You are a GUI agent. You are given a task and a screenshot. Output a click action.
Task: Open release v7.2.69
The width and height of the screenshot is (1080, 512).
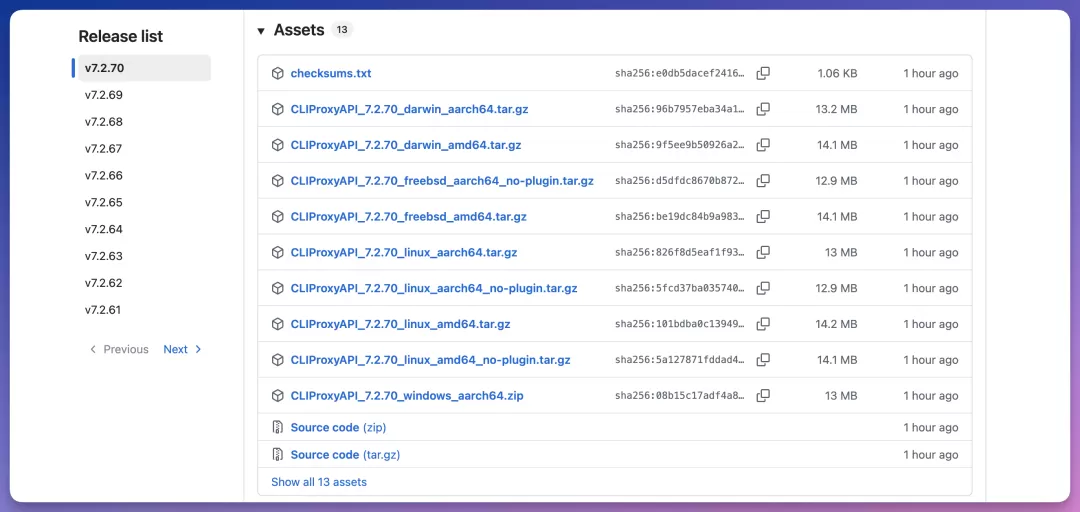[x=104, y=95]
